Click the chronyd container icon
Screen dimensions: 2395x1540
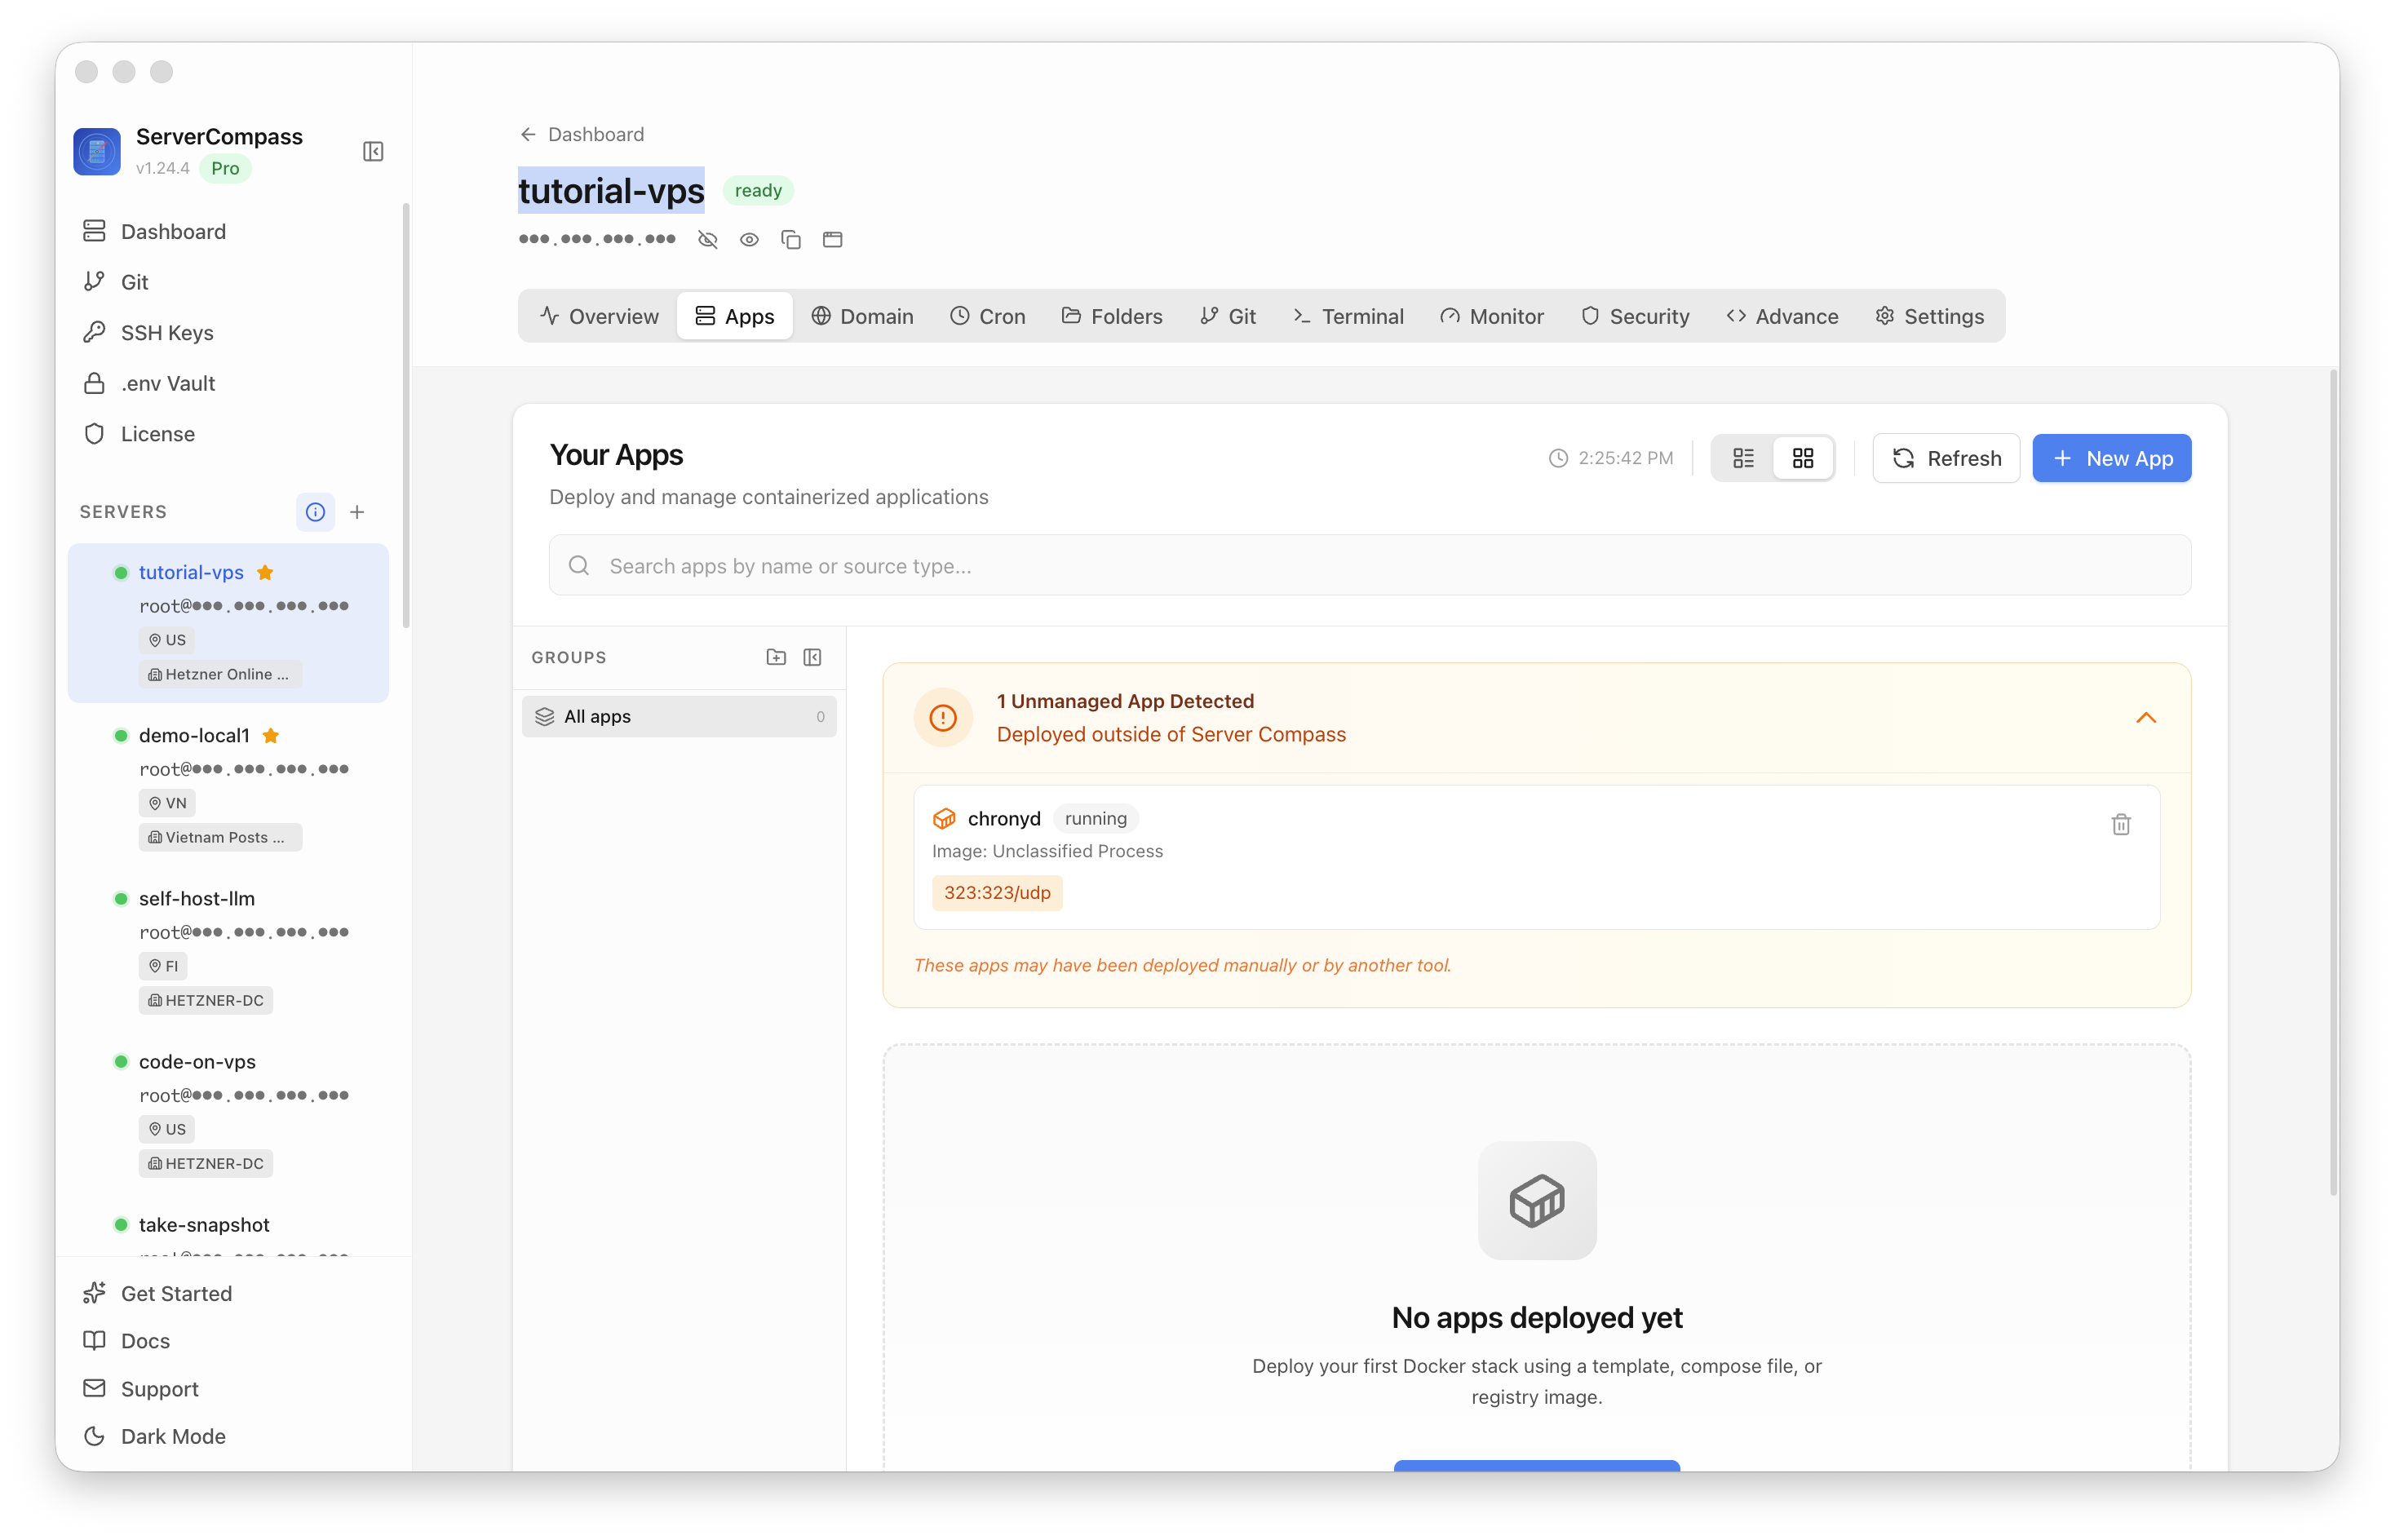(944, 818)
